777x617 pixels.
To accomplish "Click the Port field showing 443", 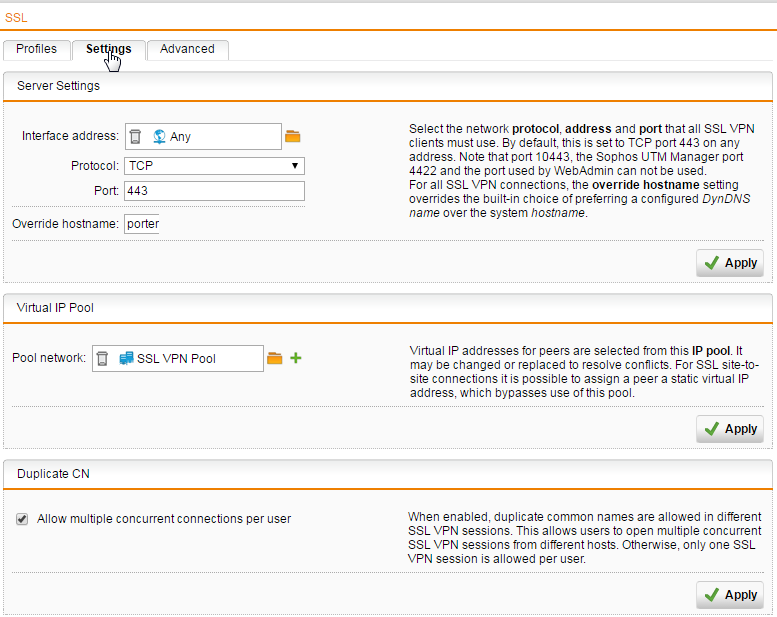I will tap(214, 191).
